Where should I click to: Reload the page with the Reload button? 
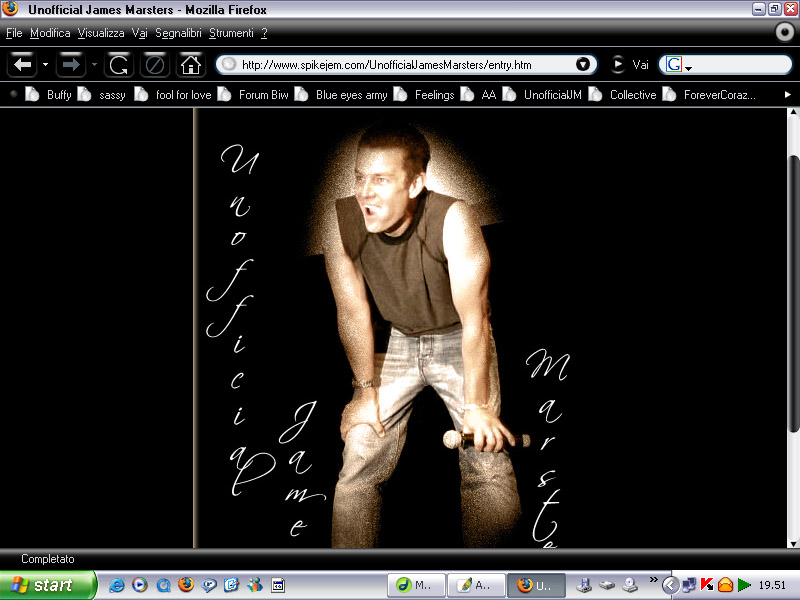pos(119,65)
